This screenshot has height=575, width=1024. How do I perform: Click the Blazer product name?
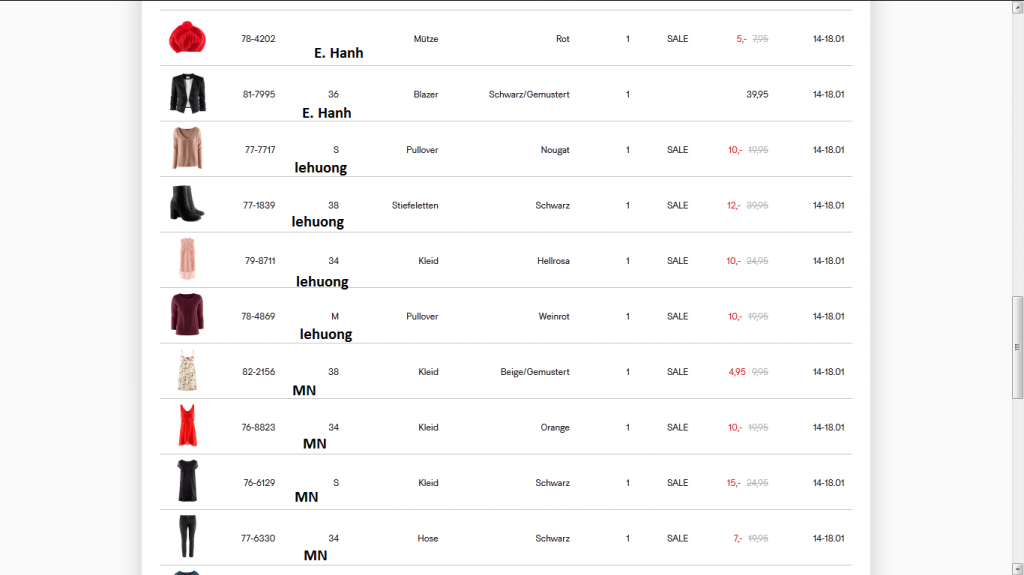tap(425, 94)
